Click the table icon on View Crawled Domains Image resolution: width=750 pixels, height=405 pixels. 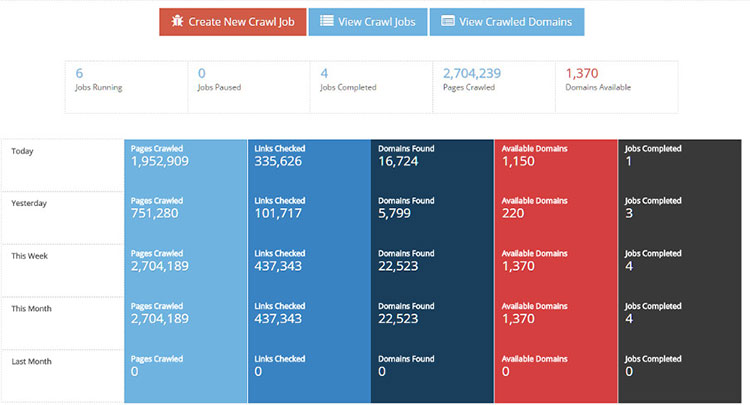point(448,21)
